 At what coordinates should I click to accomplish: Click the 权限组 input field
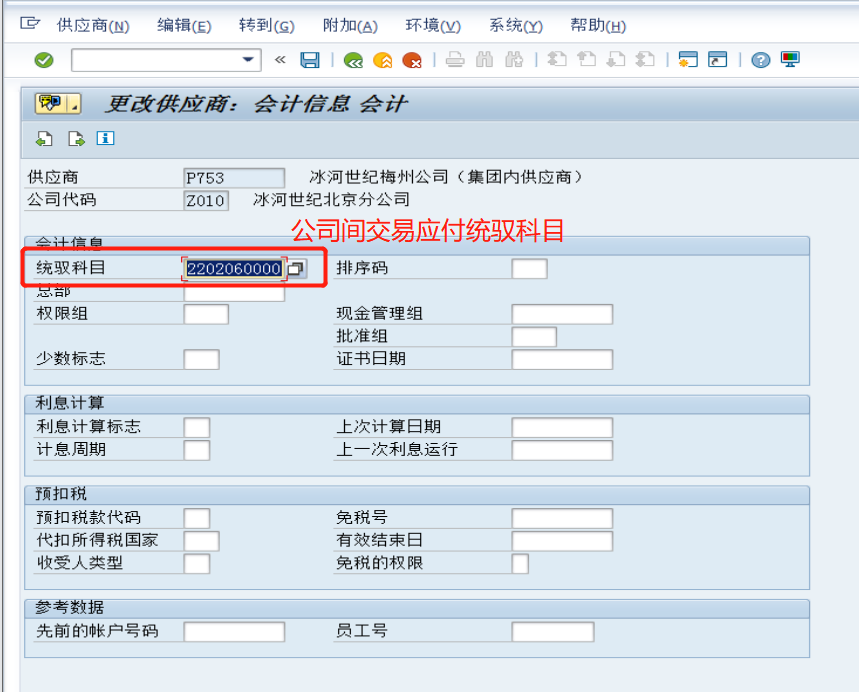tap(206, 314)
